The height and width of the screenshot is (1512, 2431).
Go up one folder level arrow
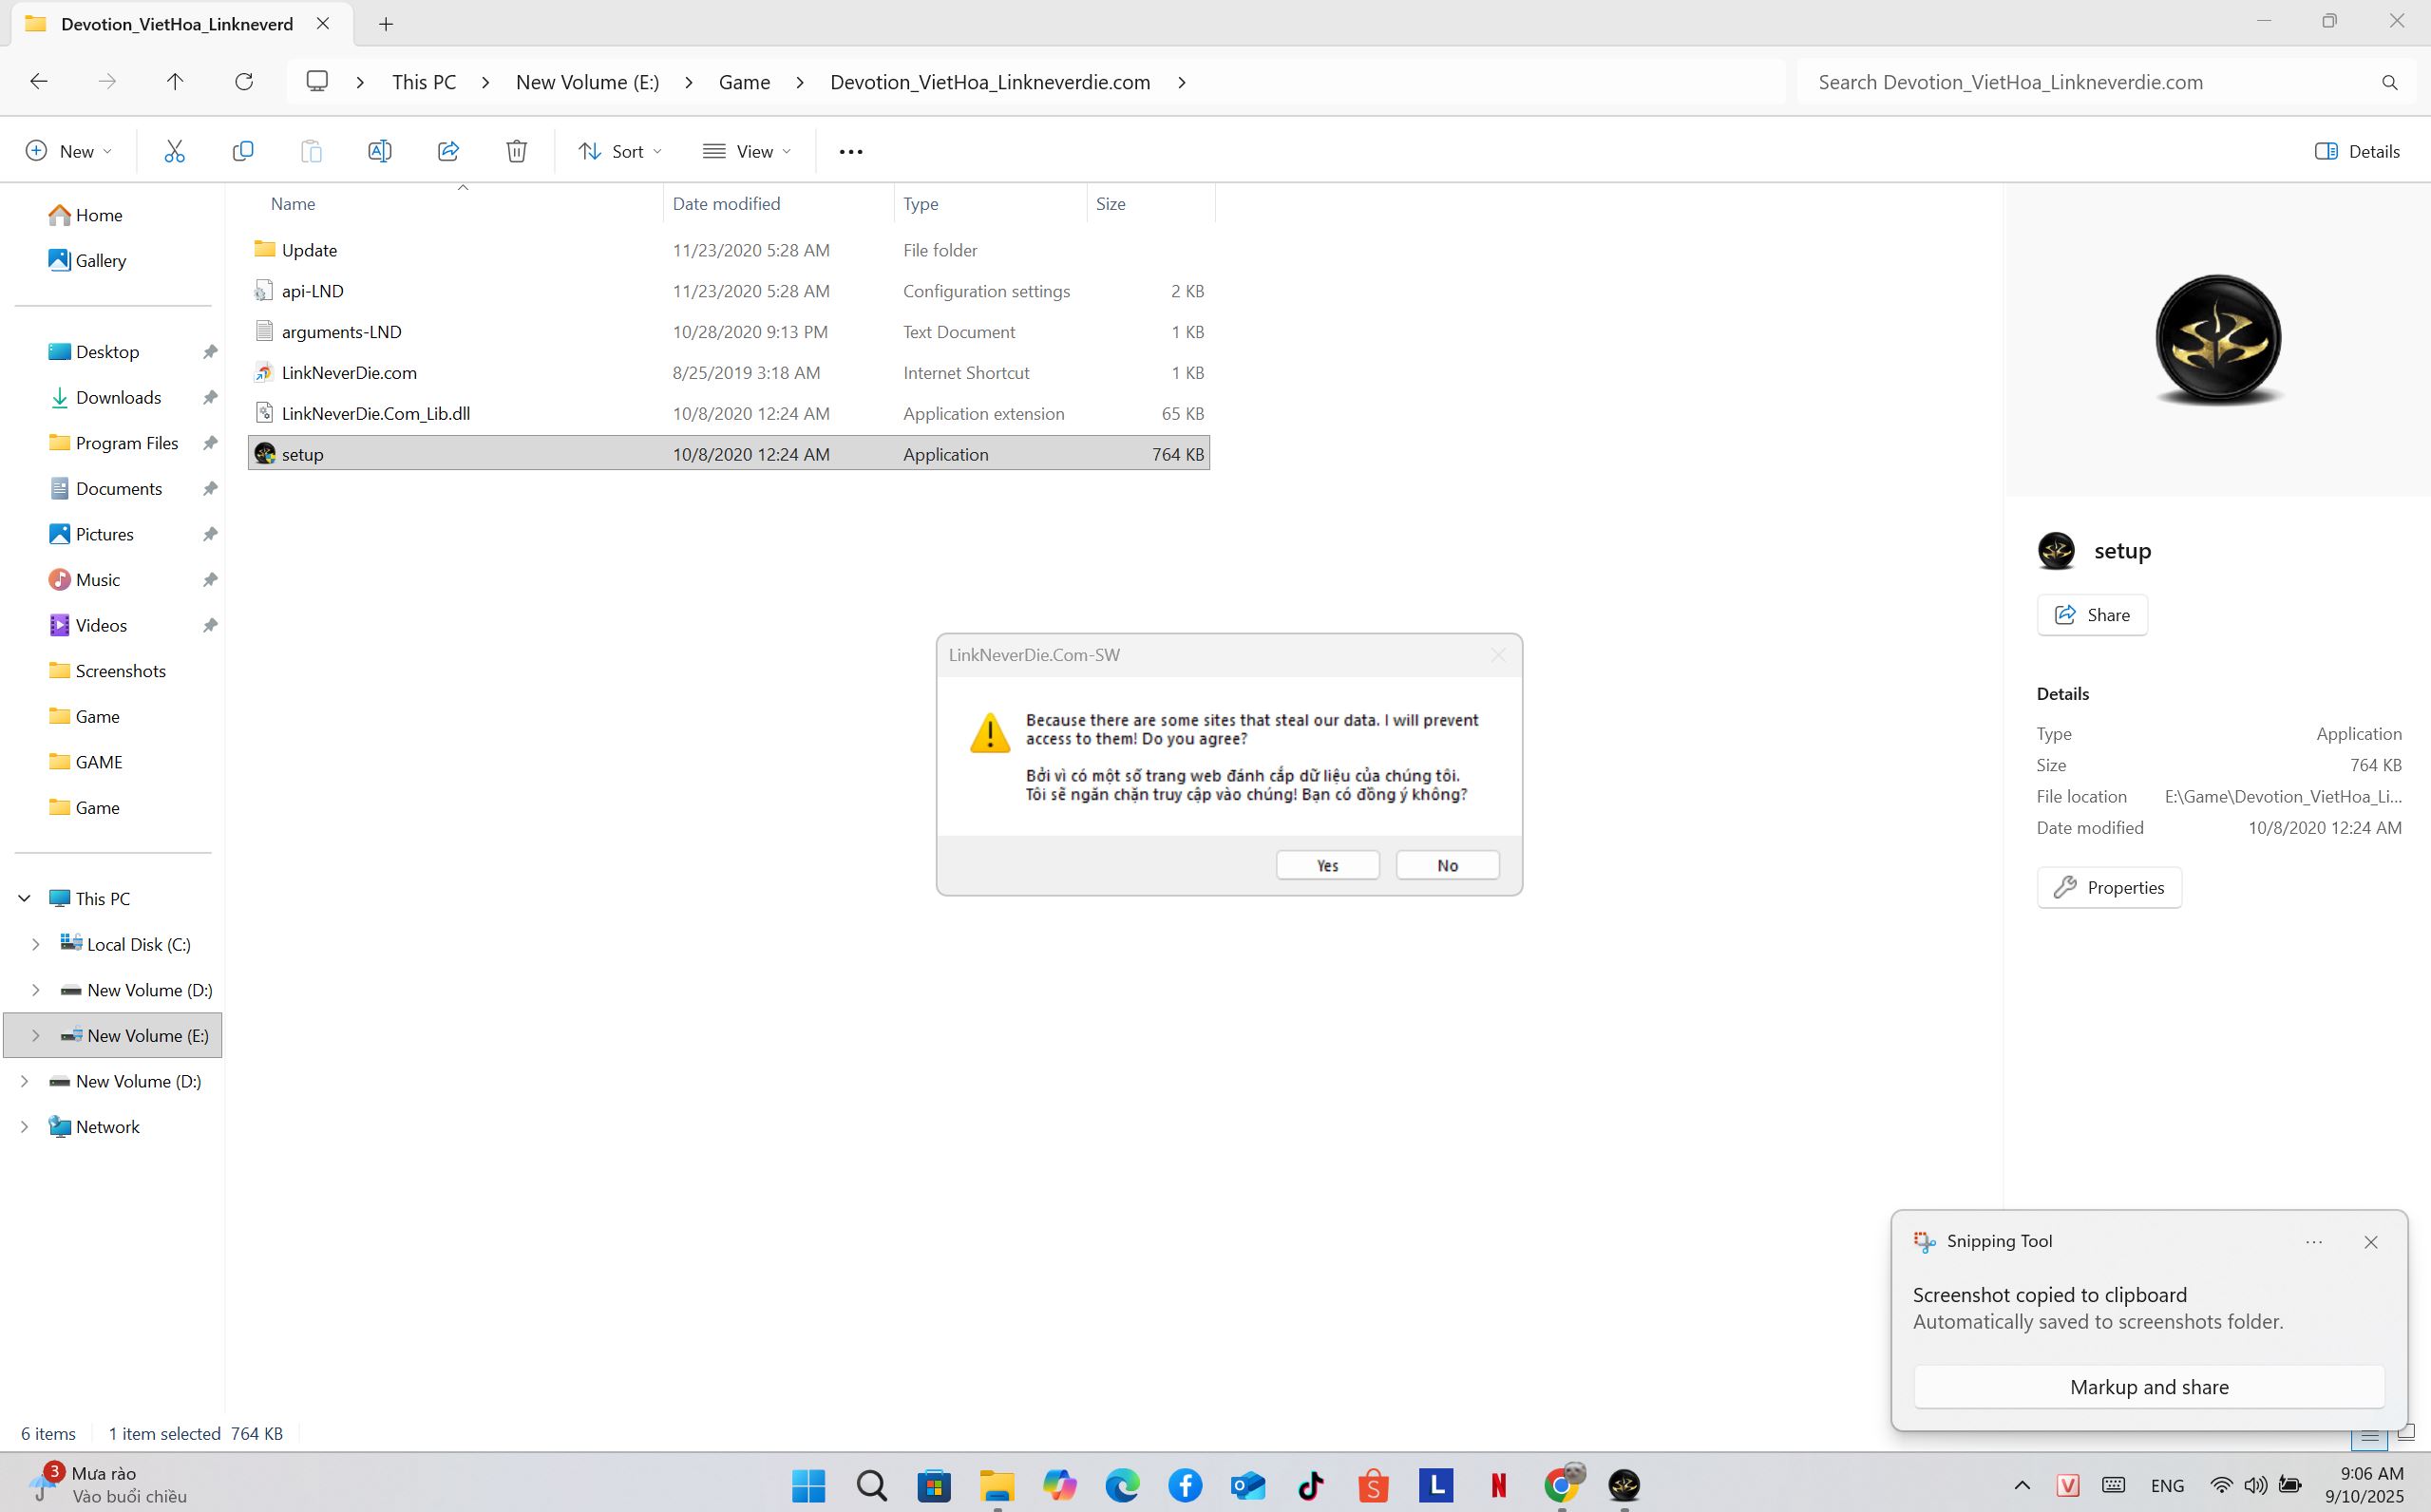[x=175, y=82]
